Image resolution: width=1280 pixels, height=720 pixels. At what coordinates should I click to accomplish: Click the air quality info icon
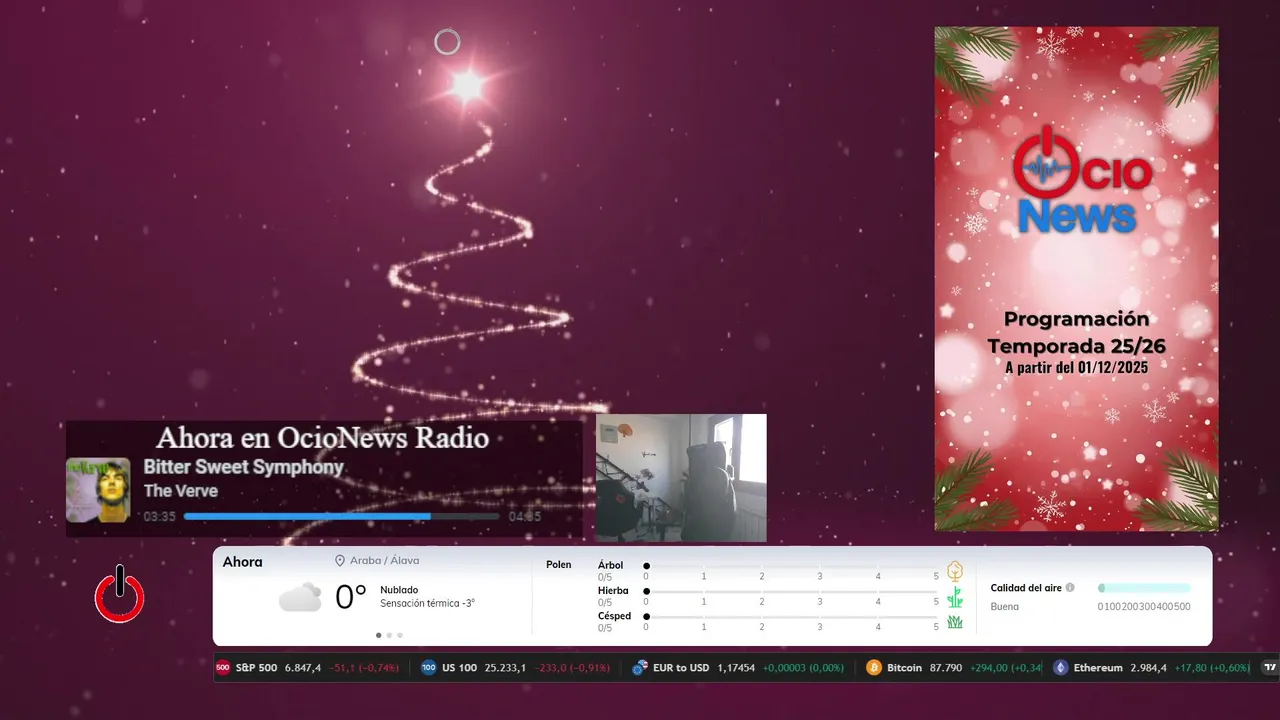(1070, 588)
